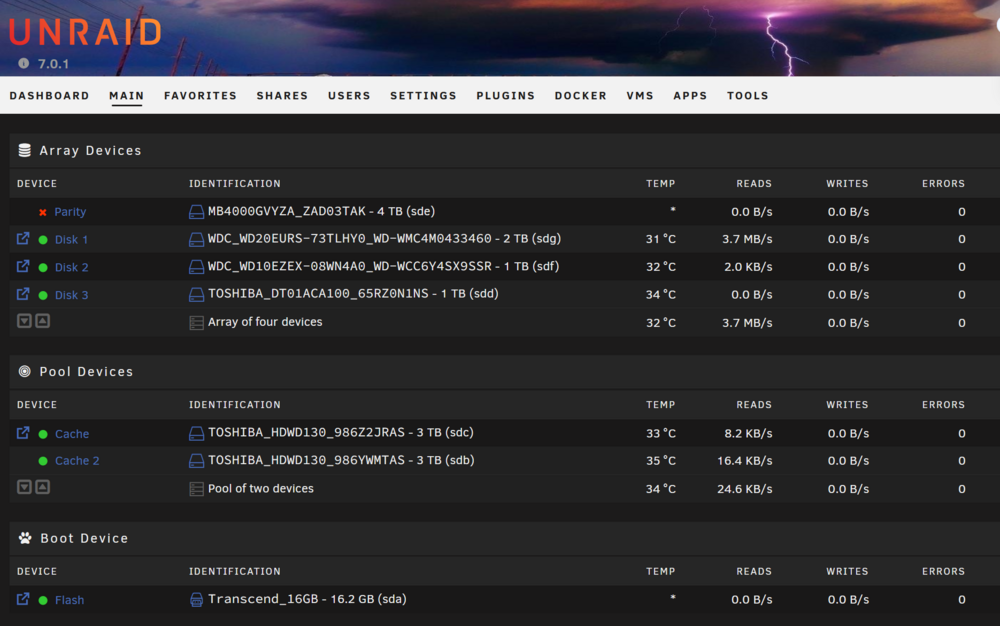Click the 24.6 KB/s pool total reads value
The height and width of the screenshot is (626, 1000).
point(744,489)
